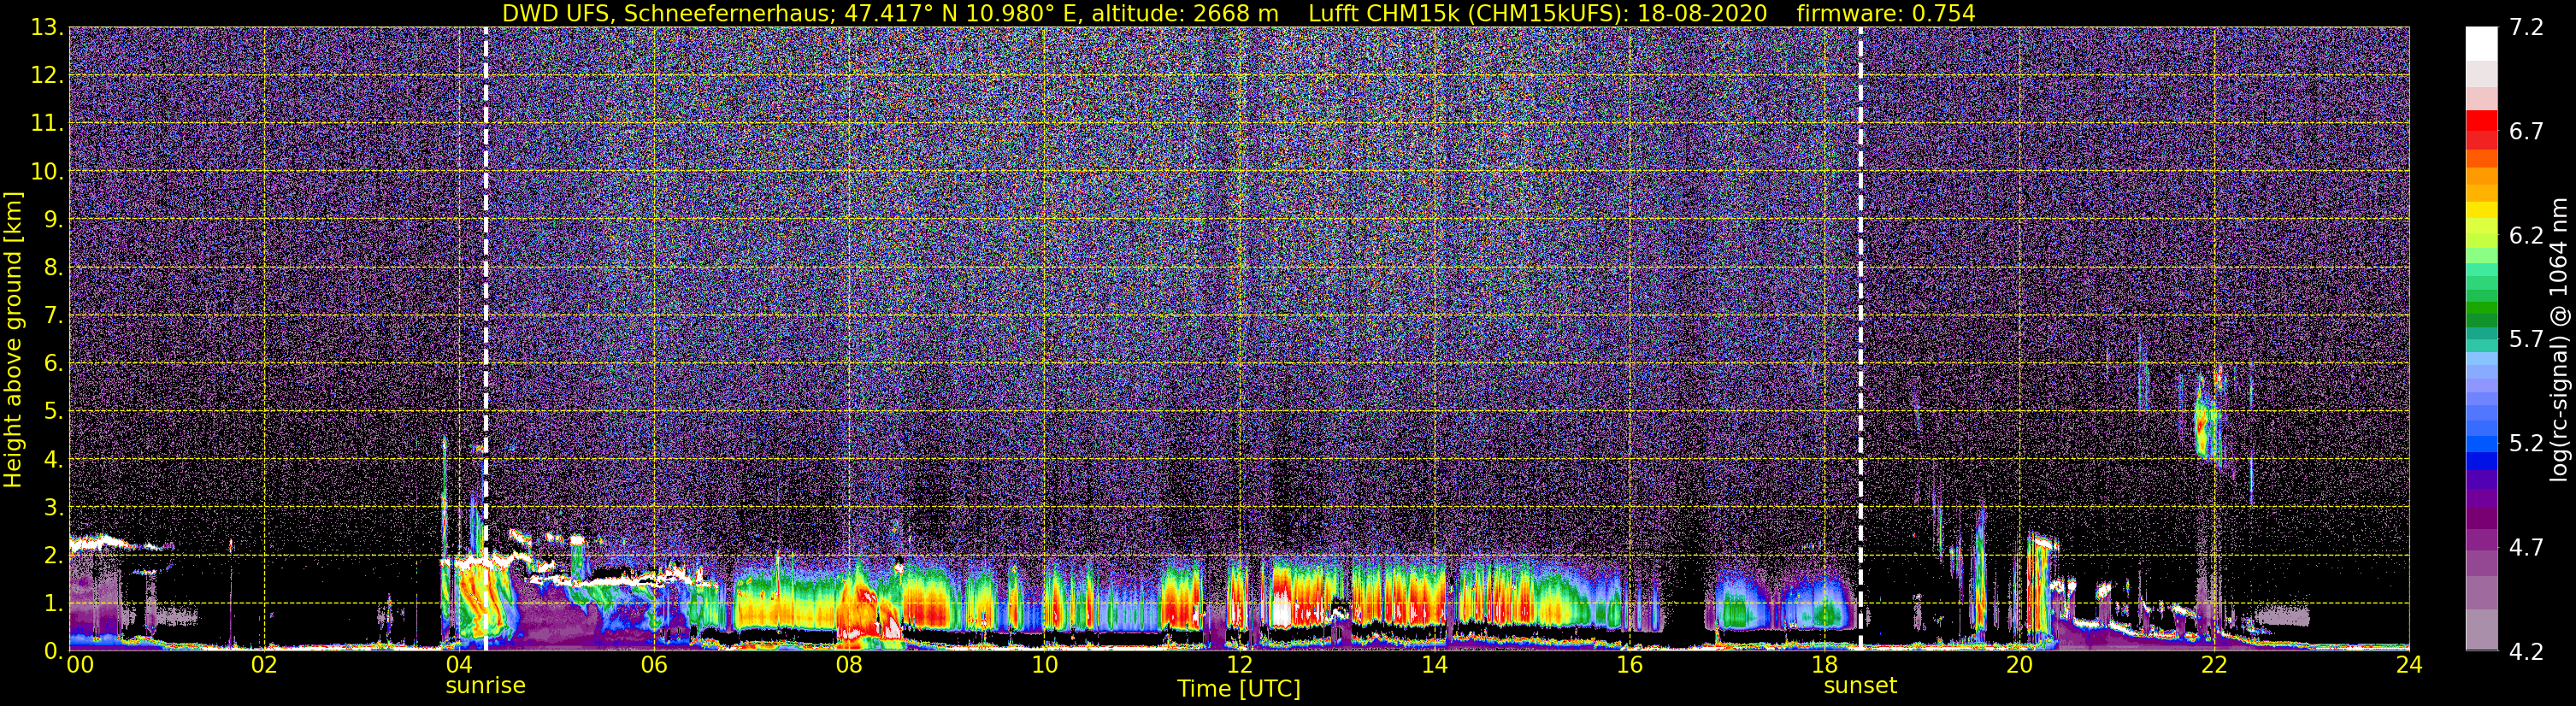Click the '08' time tick label
Viewport: 2576px width, 706px height.
849,665
